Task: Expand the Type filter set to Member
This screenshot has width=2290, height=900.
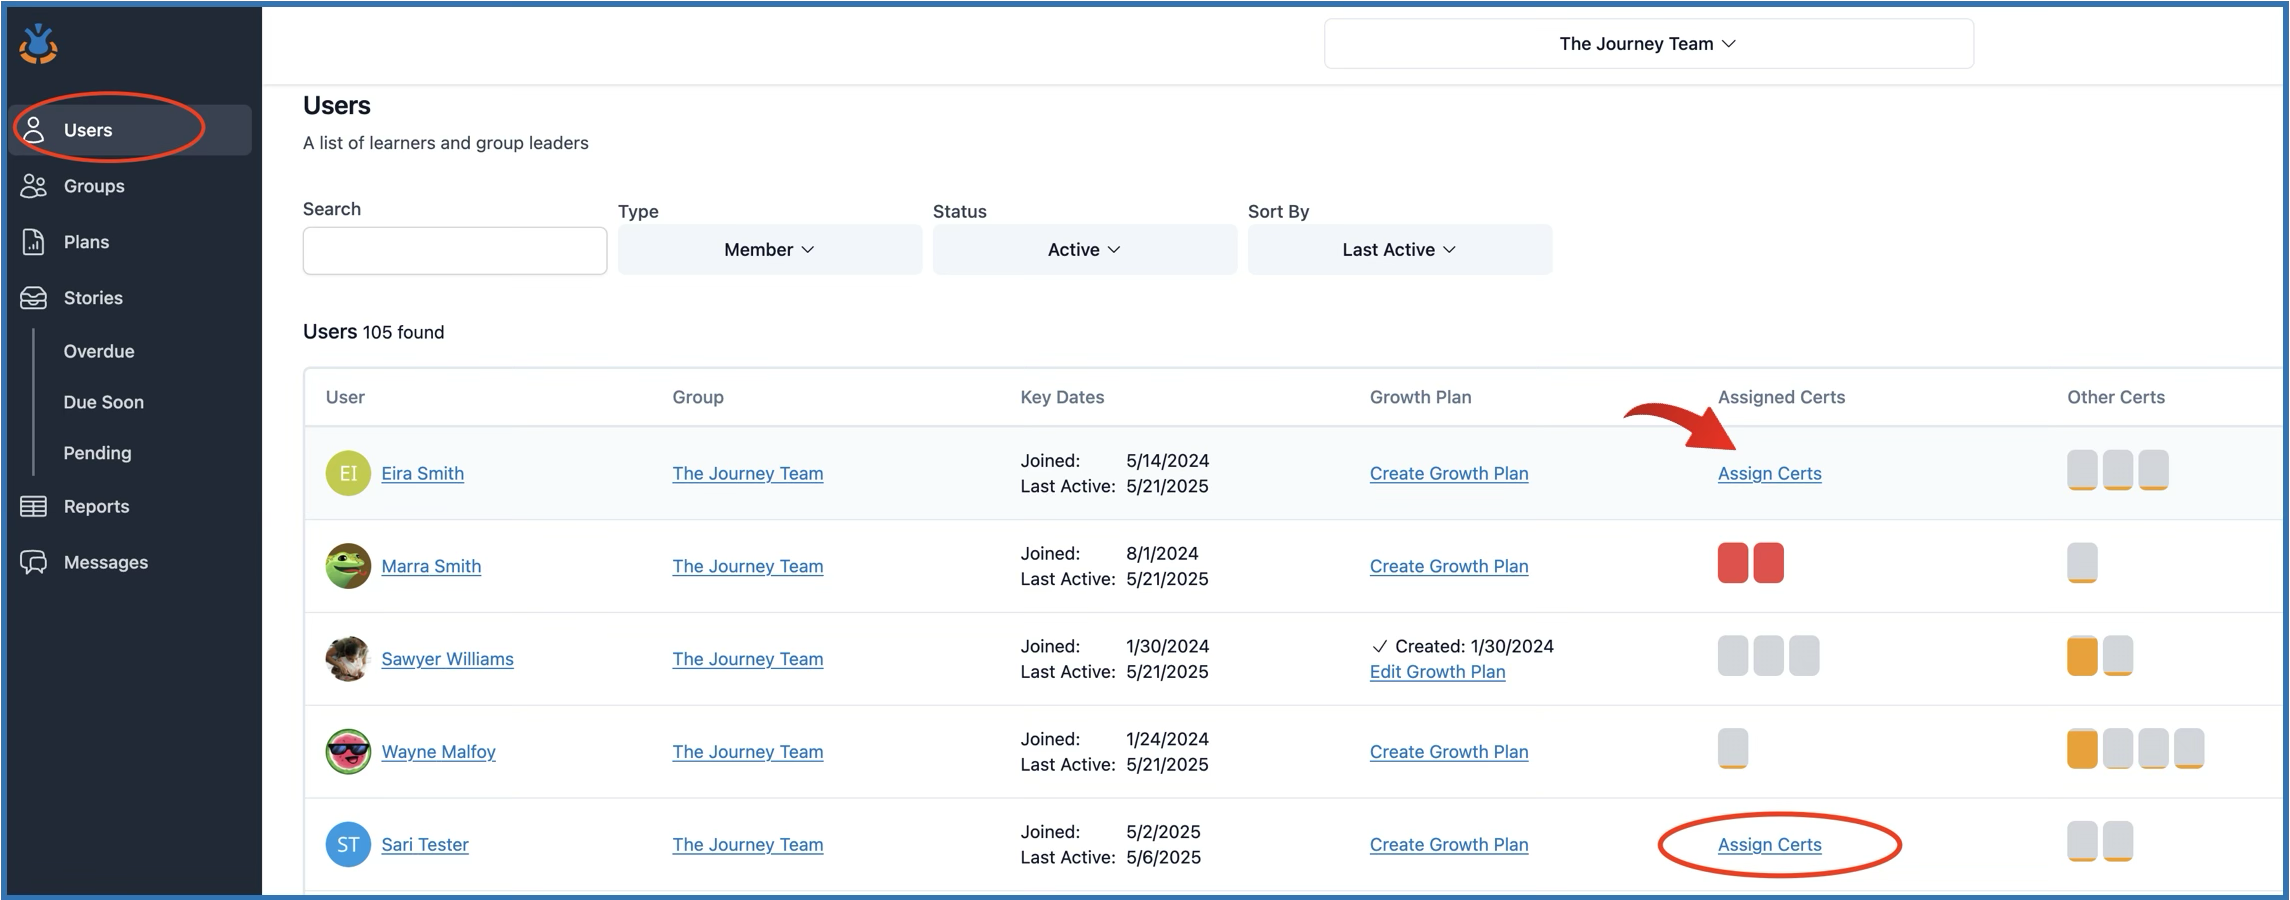Action: pyautogui.click(x=769, y=250)
